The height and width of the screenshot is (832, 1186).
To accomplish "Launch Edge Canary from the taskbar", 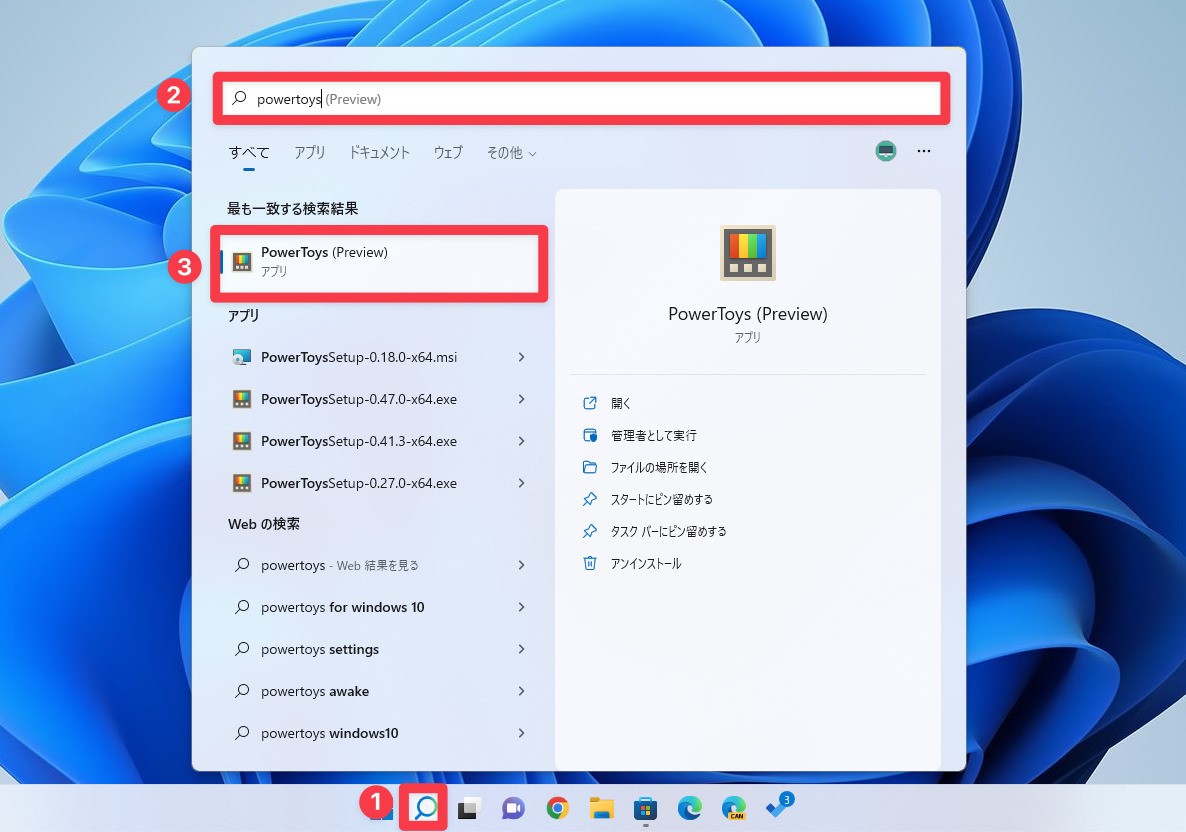I will [x=734, y=808].
